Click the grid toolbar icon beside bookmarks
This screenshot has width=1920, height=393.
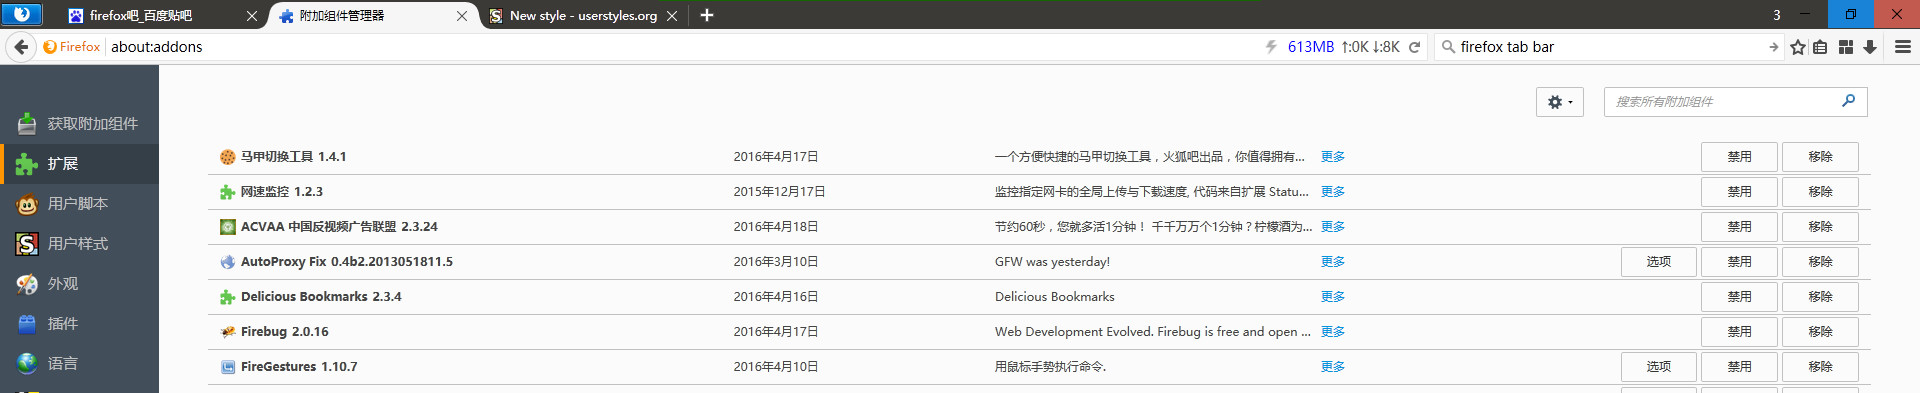(1846, 47)
